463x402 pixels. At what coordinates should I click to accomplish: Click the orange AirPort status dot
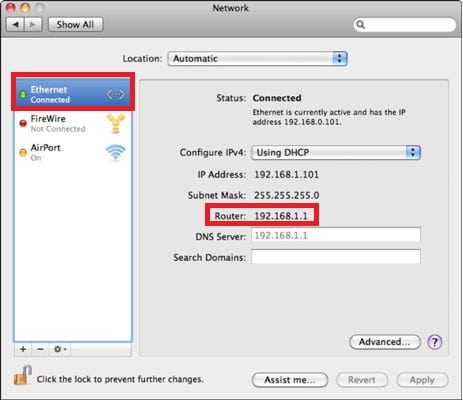coord(23,153)
